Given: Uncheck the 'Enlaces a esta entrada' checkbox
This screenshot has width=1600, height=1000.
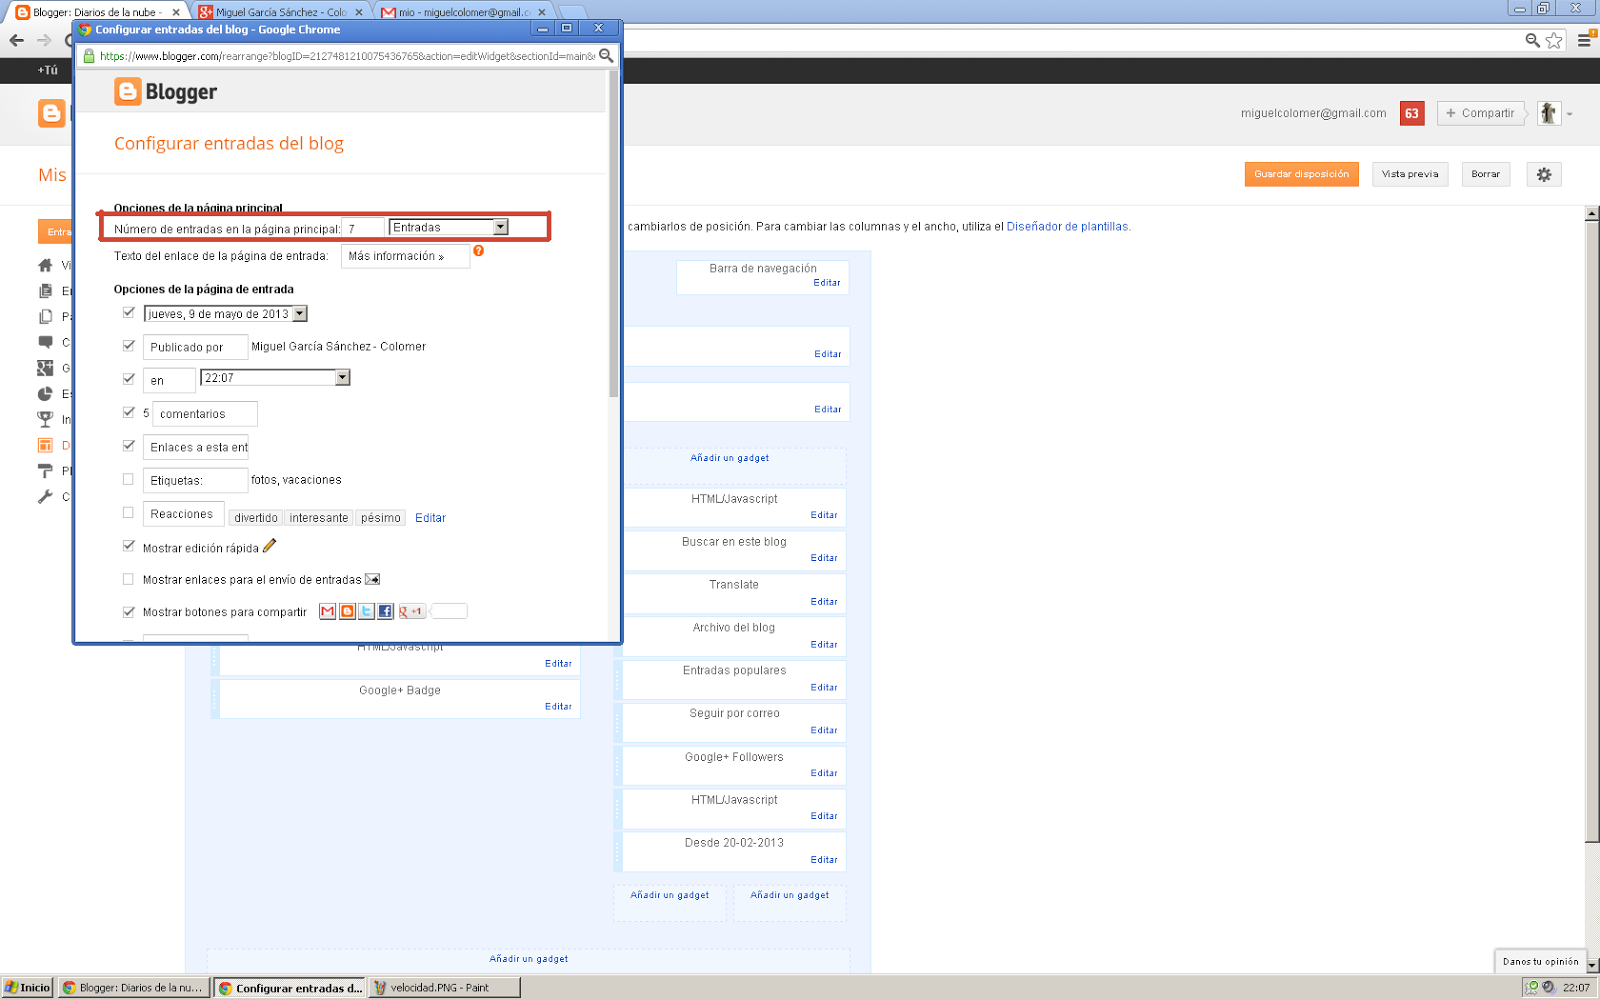Looking at the screenshot, I should click(128, 445).
